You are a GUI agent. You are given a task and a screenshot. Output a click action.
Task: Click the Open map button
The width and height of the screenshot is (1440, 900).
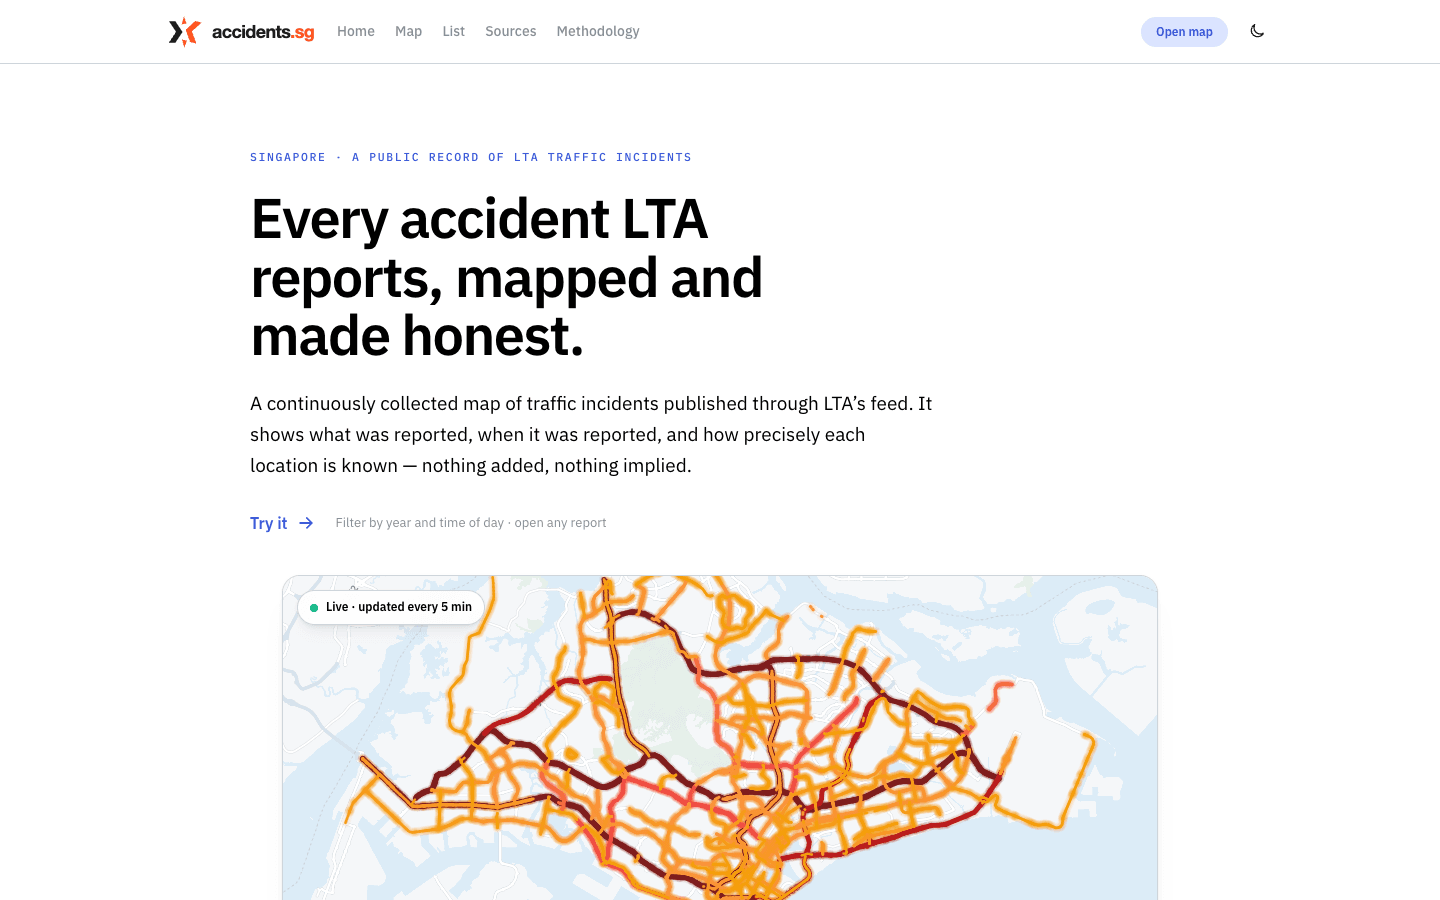tap(1184, 32)
